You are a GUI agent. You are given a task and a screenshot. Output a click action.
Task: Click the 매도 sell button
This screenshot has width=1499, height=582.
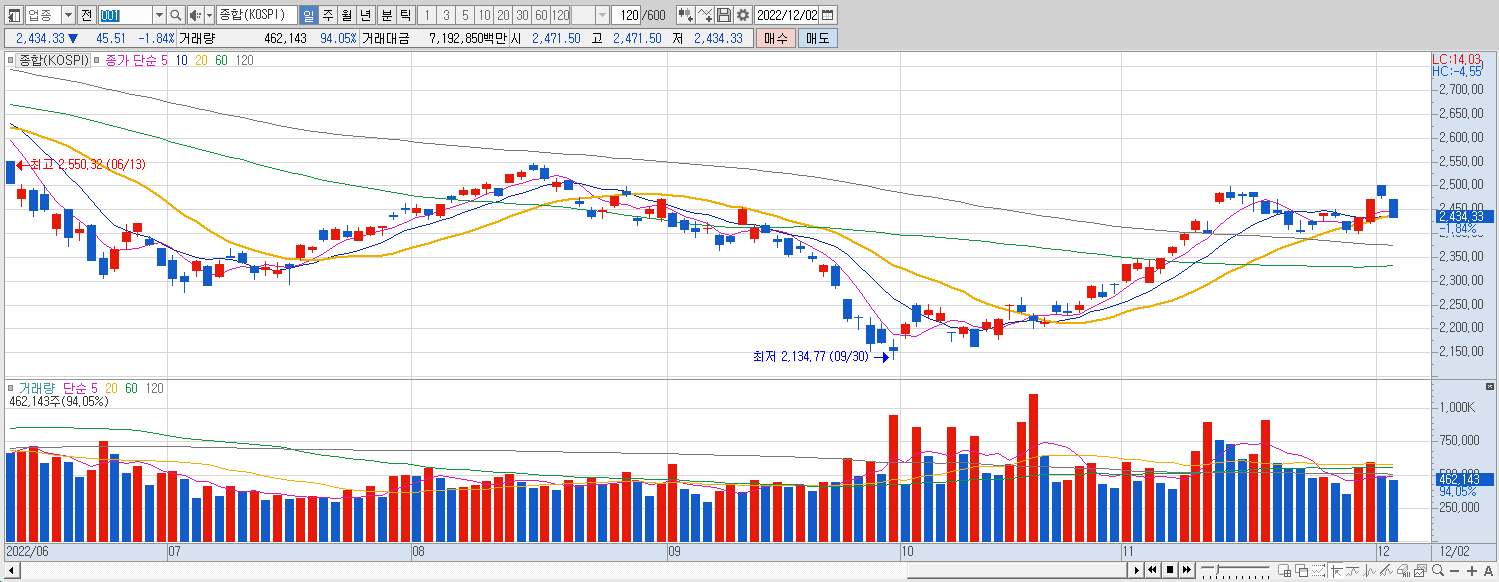[x=818, y=38]
